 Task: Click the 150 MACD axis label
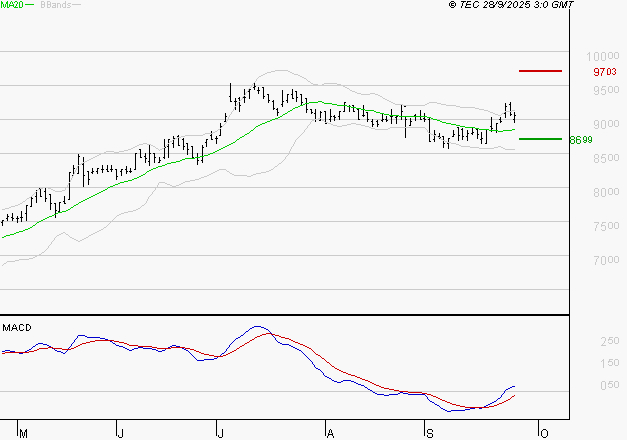[610, 363]
